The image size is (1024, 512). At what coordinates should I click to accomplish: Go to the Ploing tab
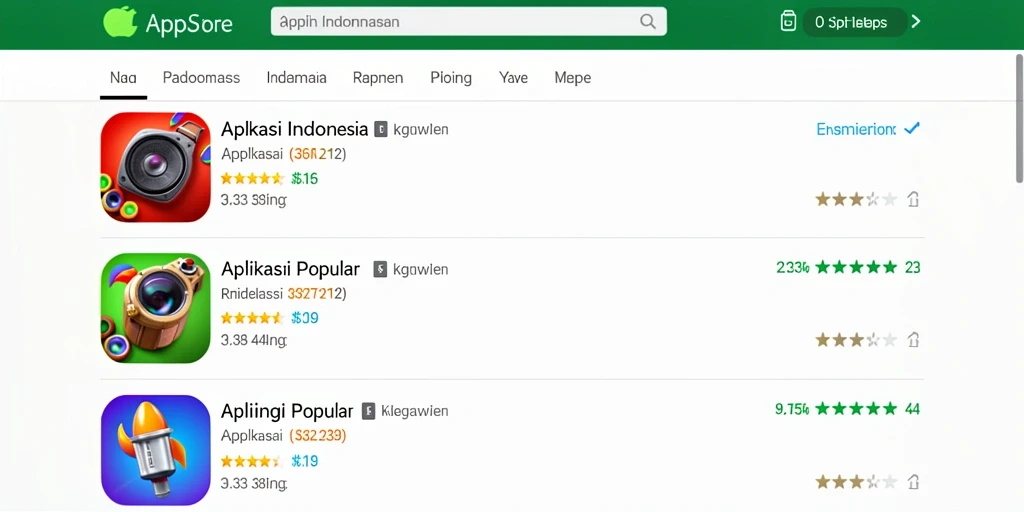coord(451,78)
